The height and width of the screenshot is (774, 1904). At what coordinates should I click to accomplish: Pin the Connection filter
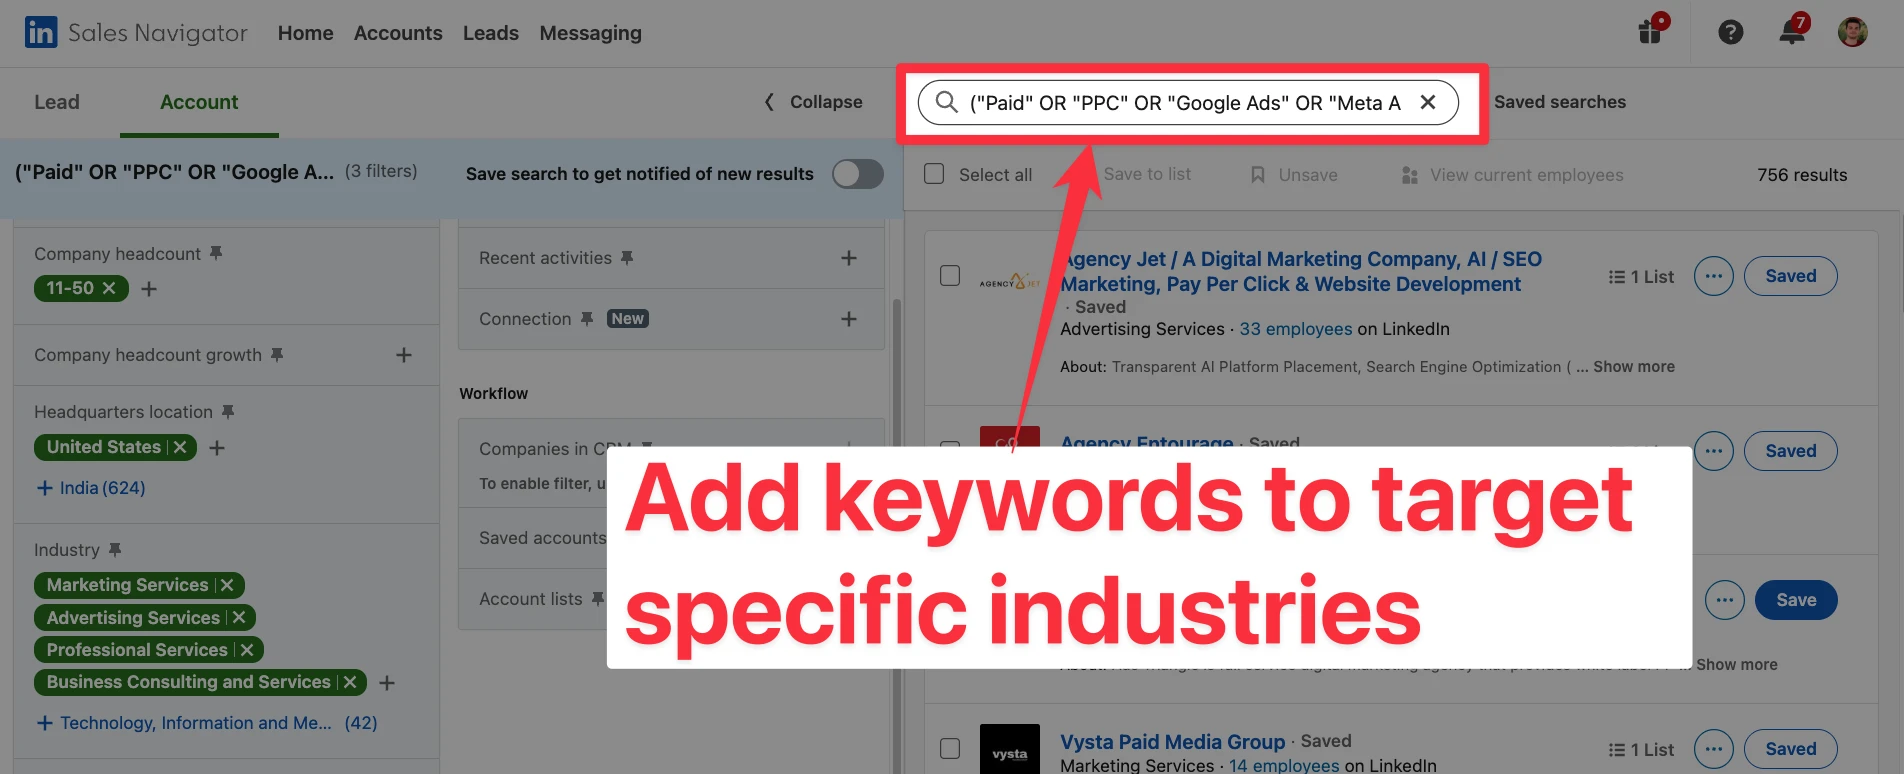point(587,318)
